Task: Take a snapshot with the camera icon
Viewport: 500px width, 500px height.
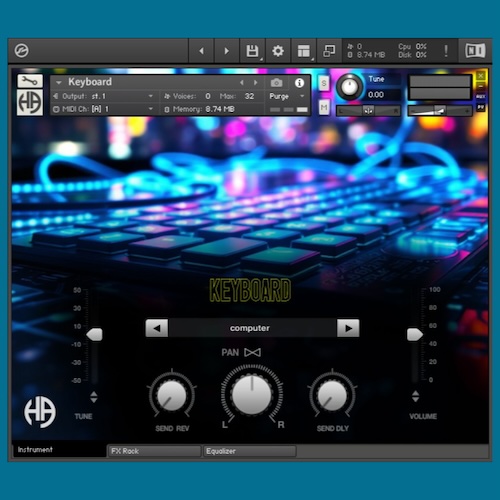Action: pos(276,82)
